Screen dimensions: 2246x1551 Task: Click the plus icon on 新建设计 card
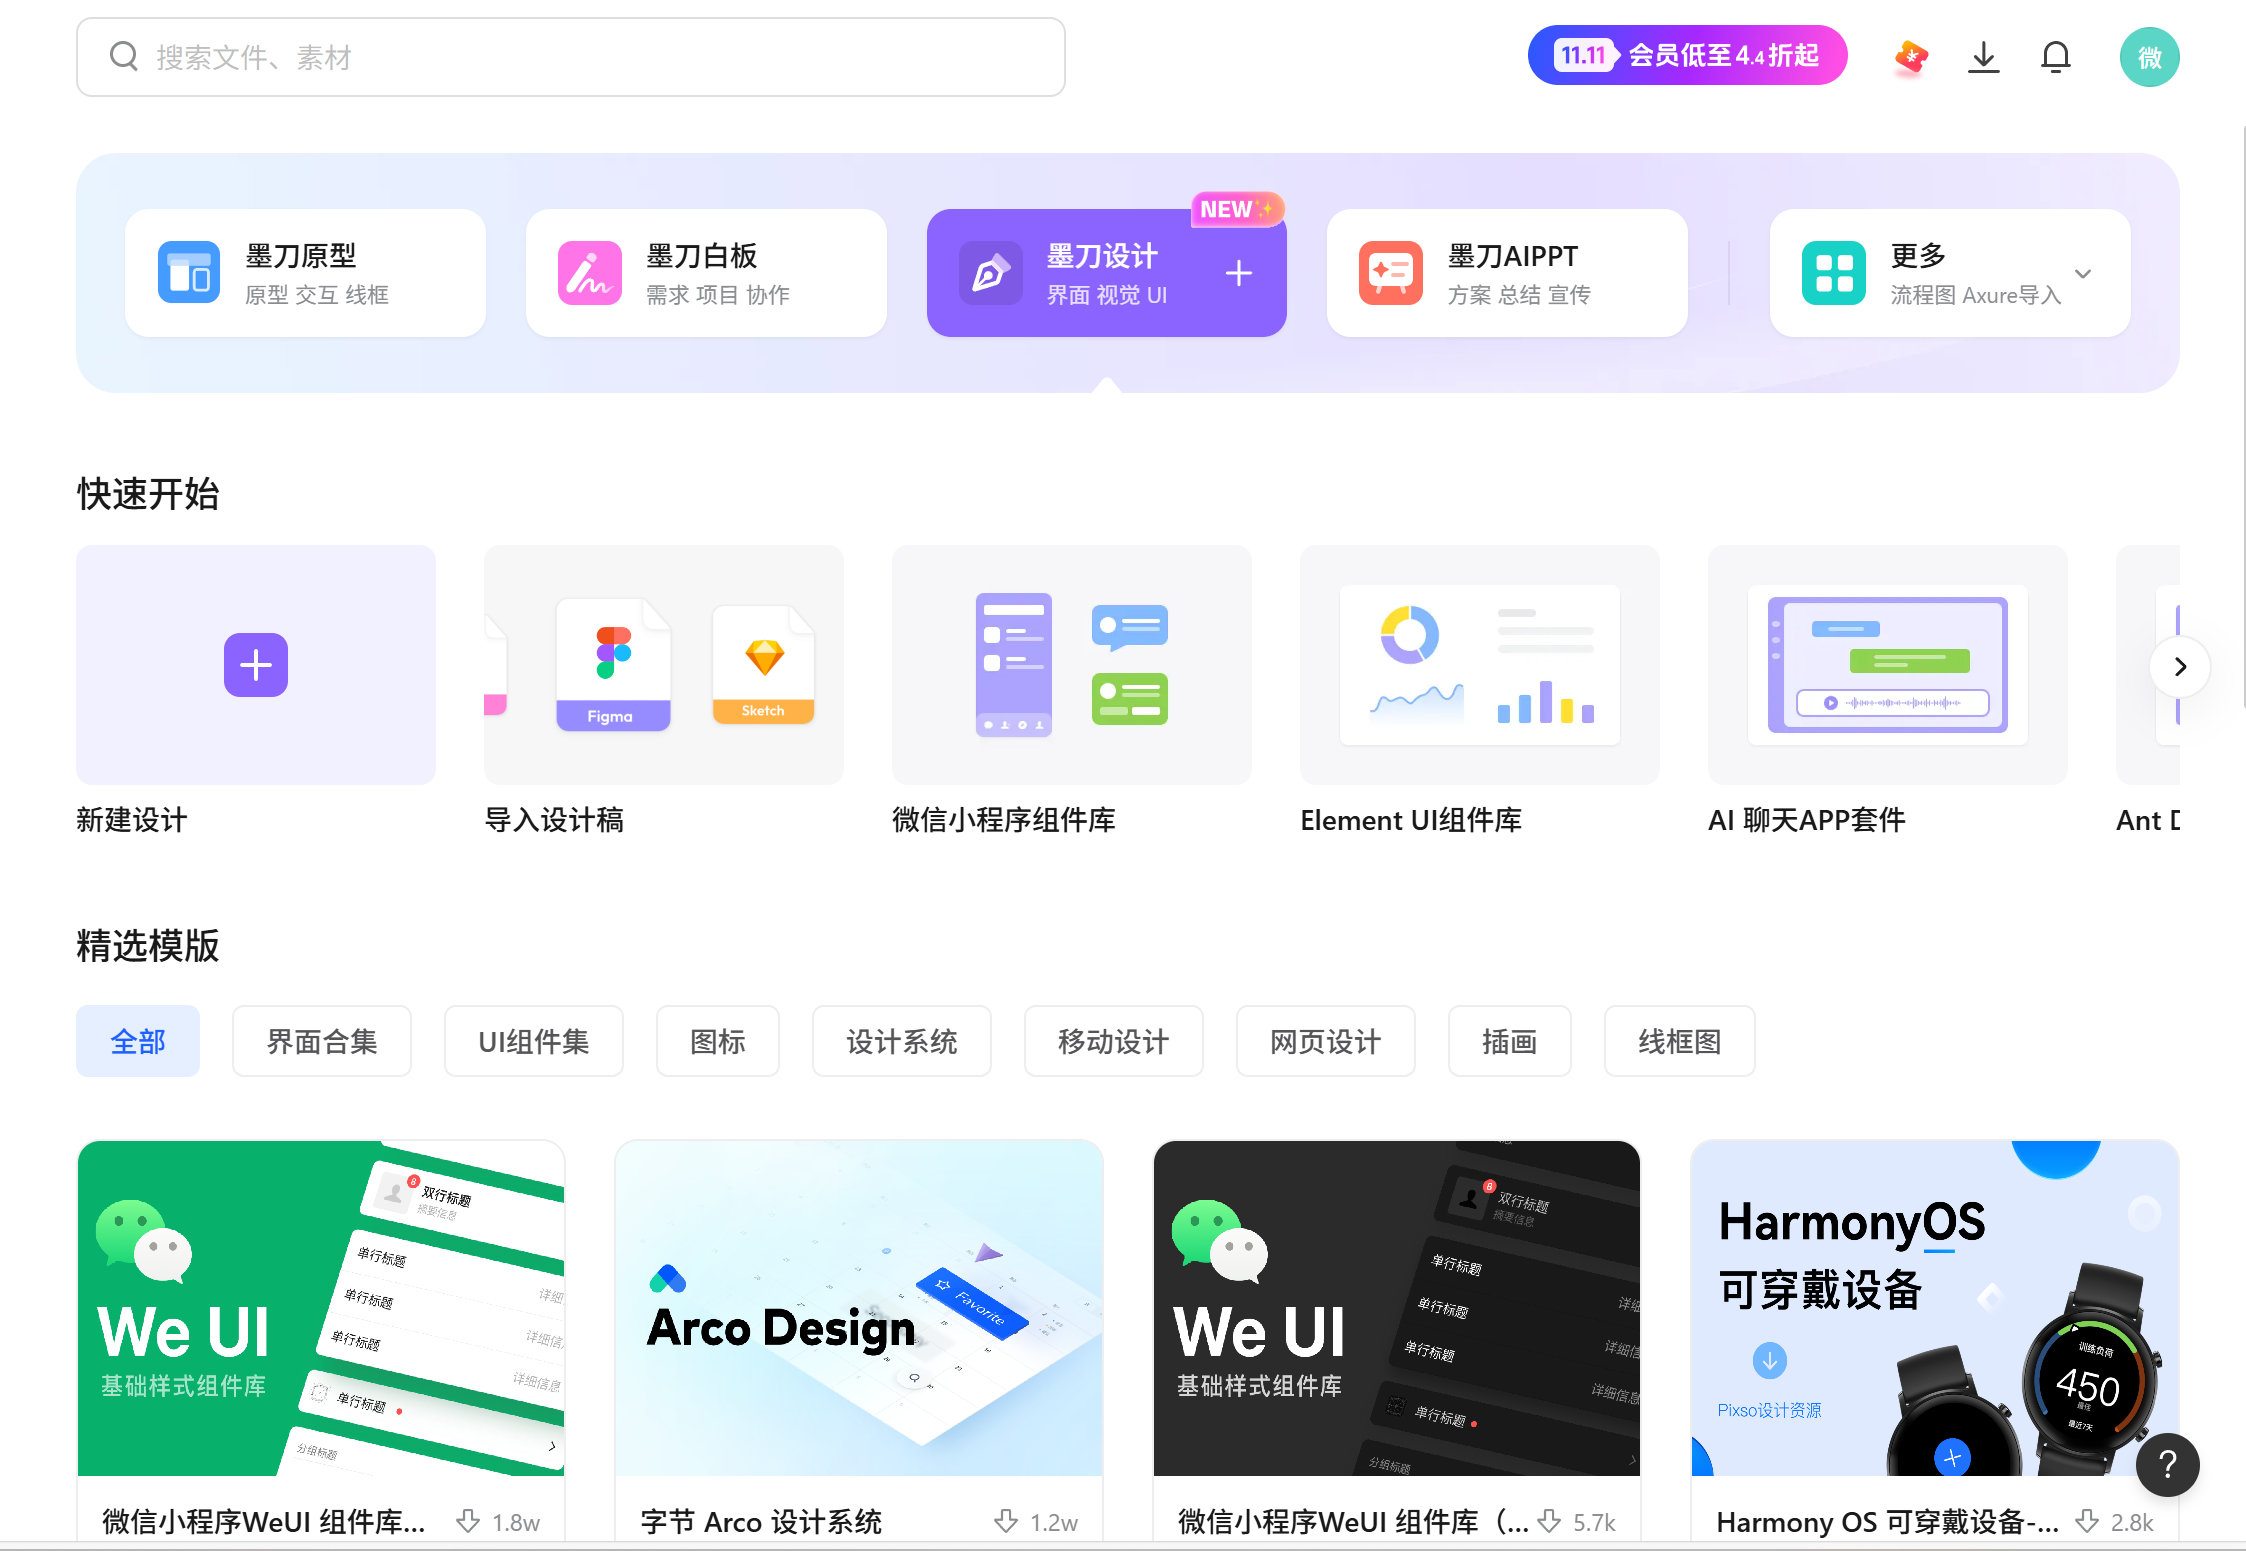[x=255, y=664]
